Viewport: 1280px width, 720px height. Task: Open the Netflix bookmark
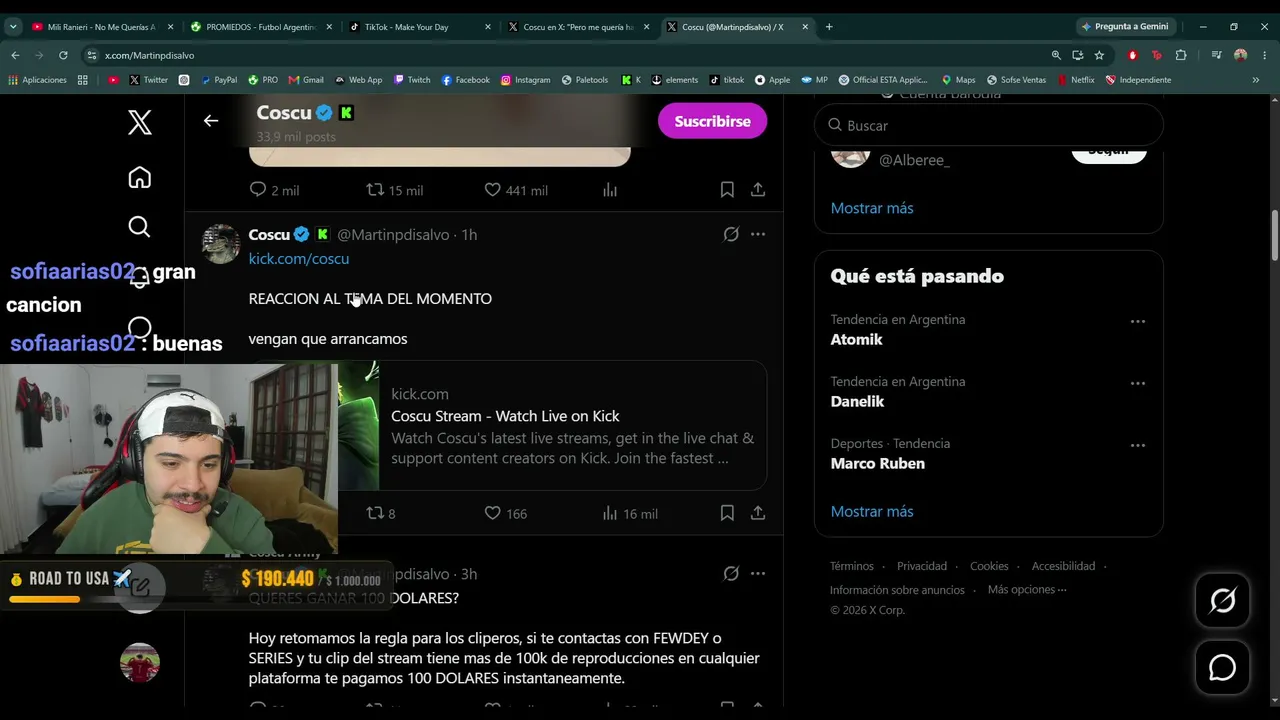(x=1076, y=80)
